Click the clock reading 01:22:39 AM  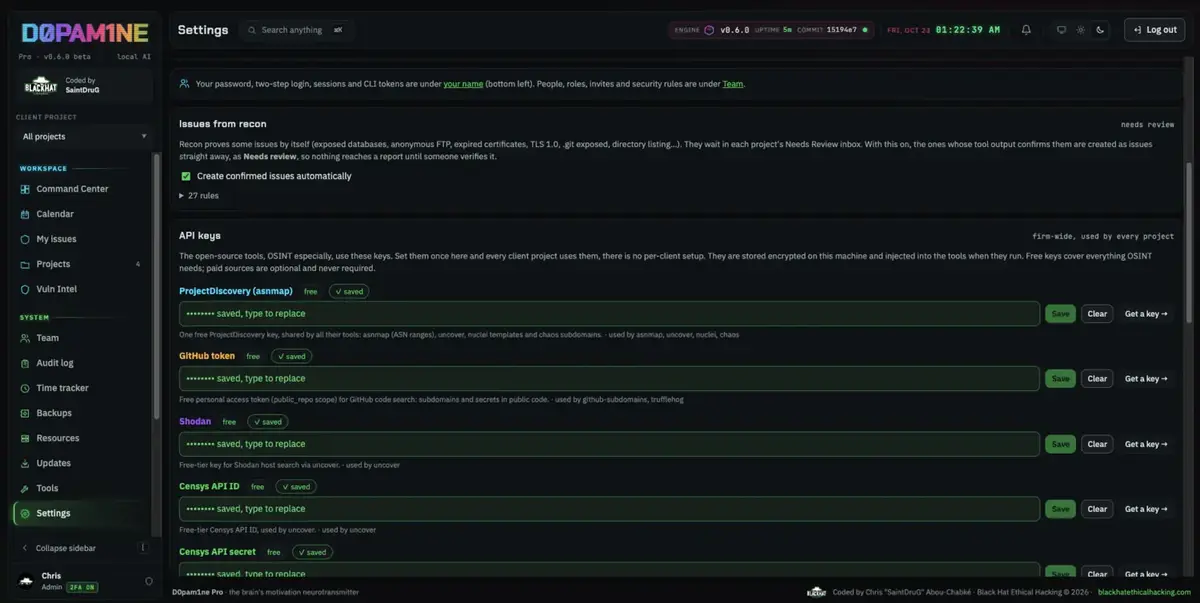click(968, 30)
